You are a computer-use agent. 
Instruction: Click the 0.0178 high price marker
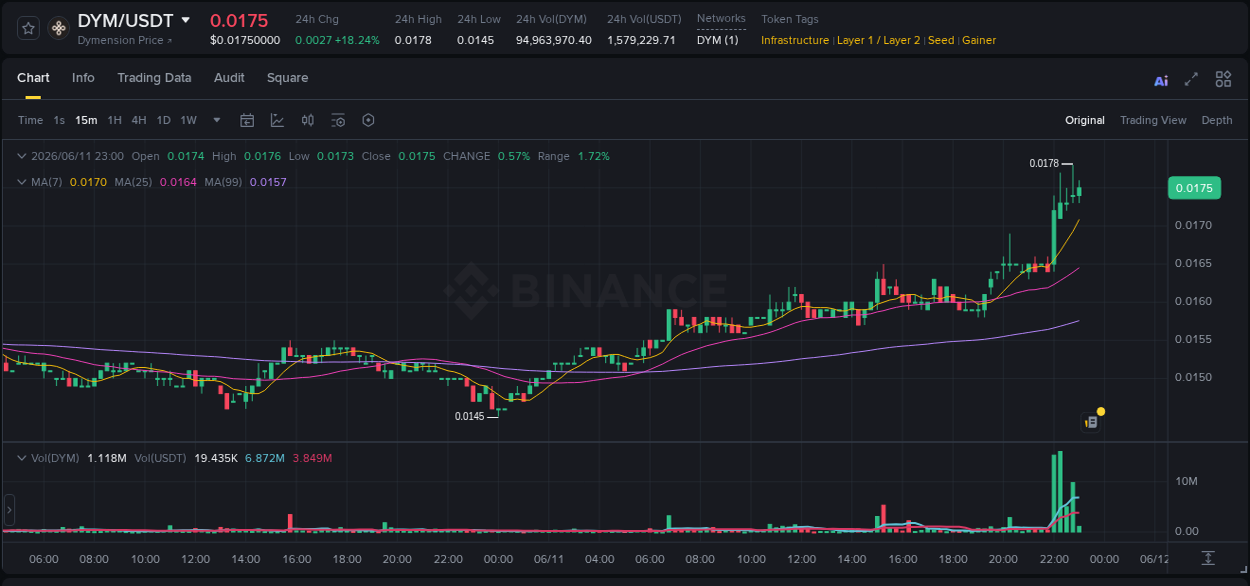pos(1044,163)
